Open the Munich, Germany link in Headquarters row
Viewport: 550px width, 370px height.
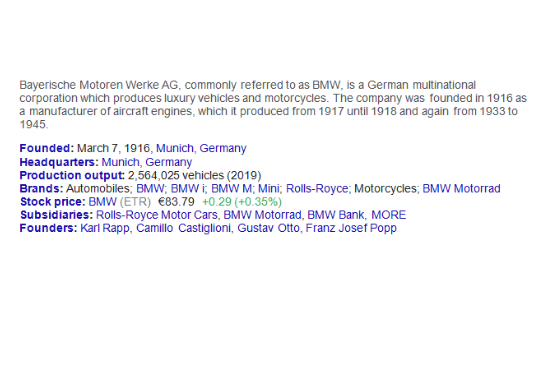tap(147, 162)
